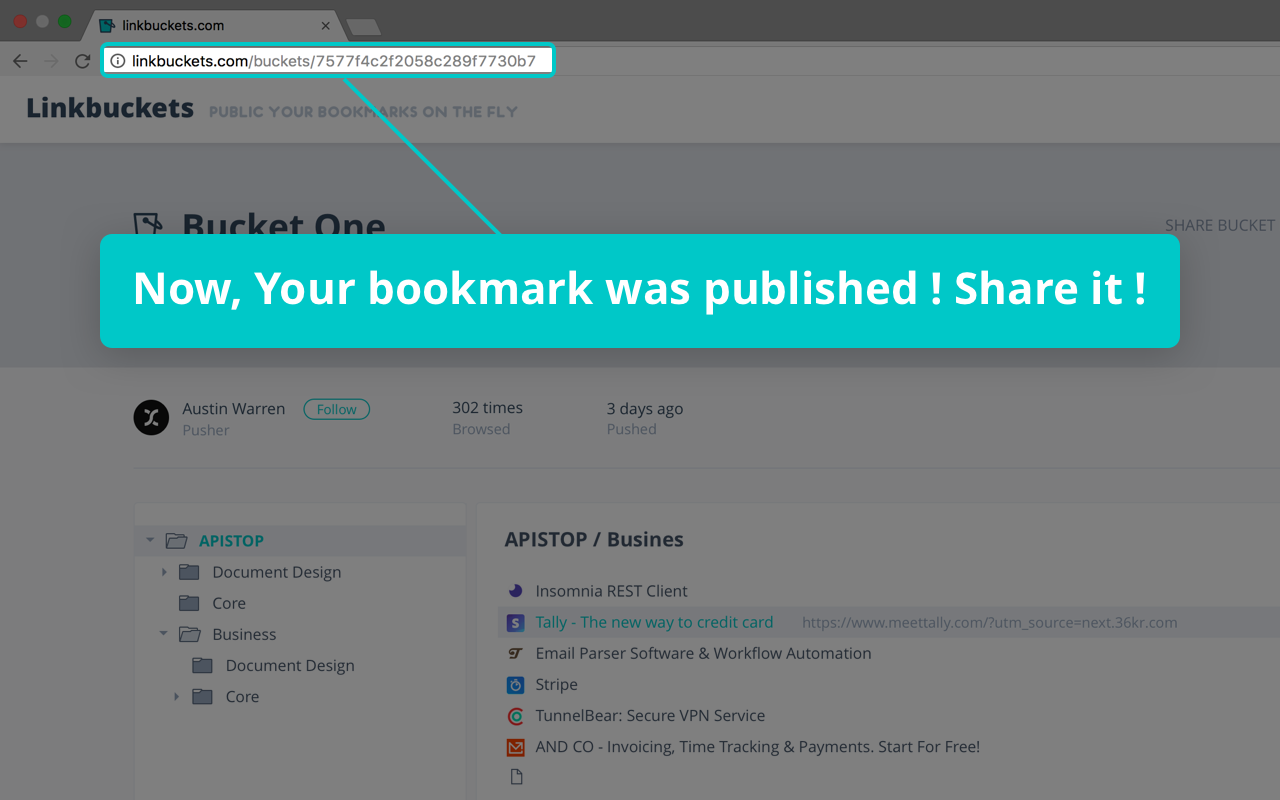The width and height of the screenshot is (1280, 800).
Task: Click the SHARE BUCKET link
Action: (1220, 225)
